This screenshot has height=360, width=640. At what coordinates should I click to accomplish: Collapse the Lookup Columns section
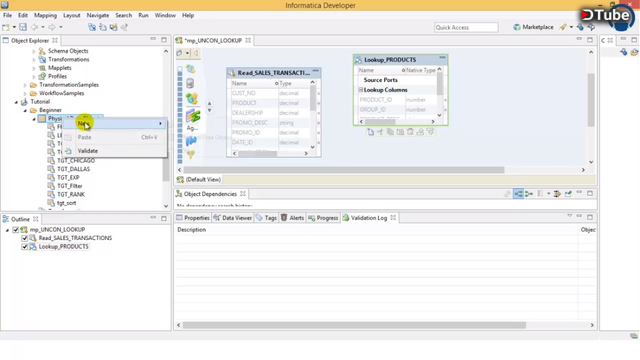click(361, 89)
